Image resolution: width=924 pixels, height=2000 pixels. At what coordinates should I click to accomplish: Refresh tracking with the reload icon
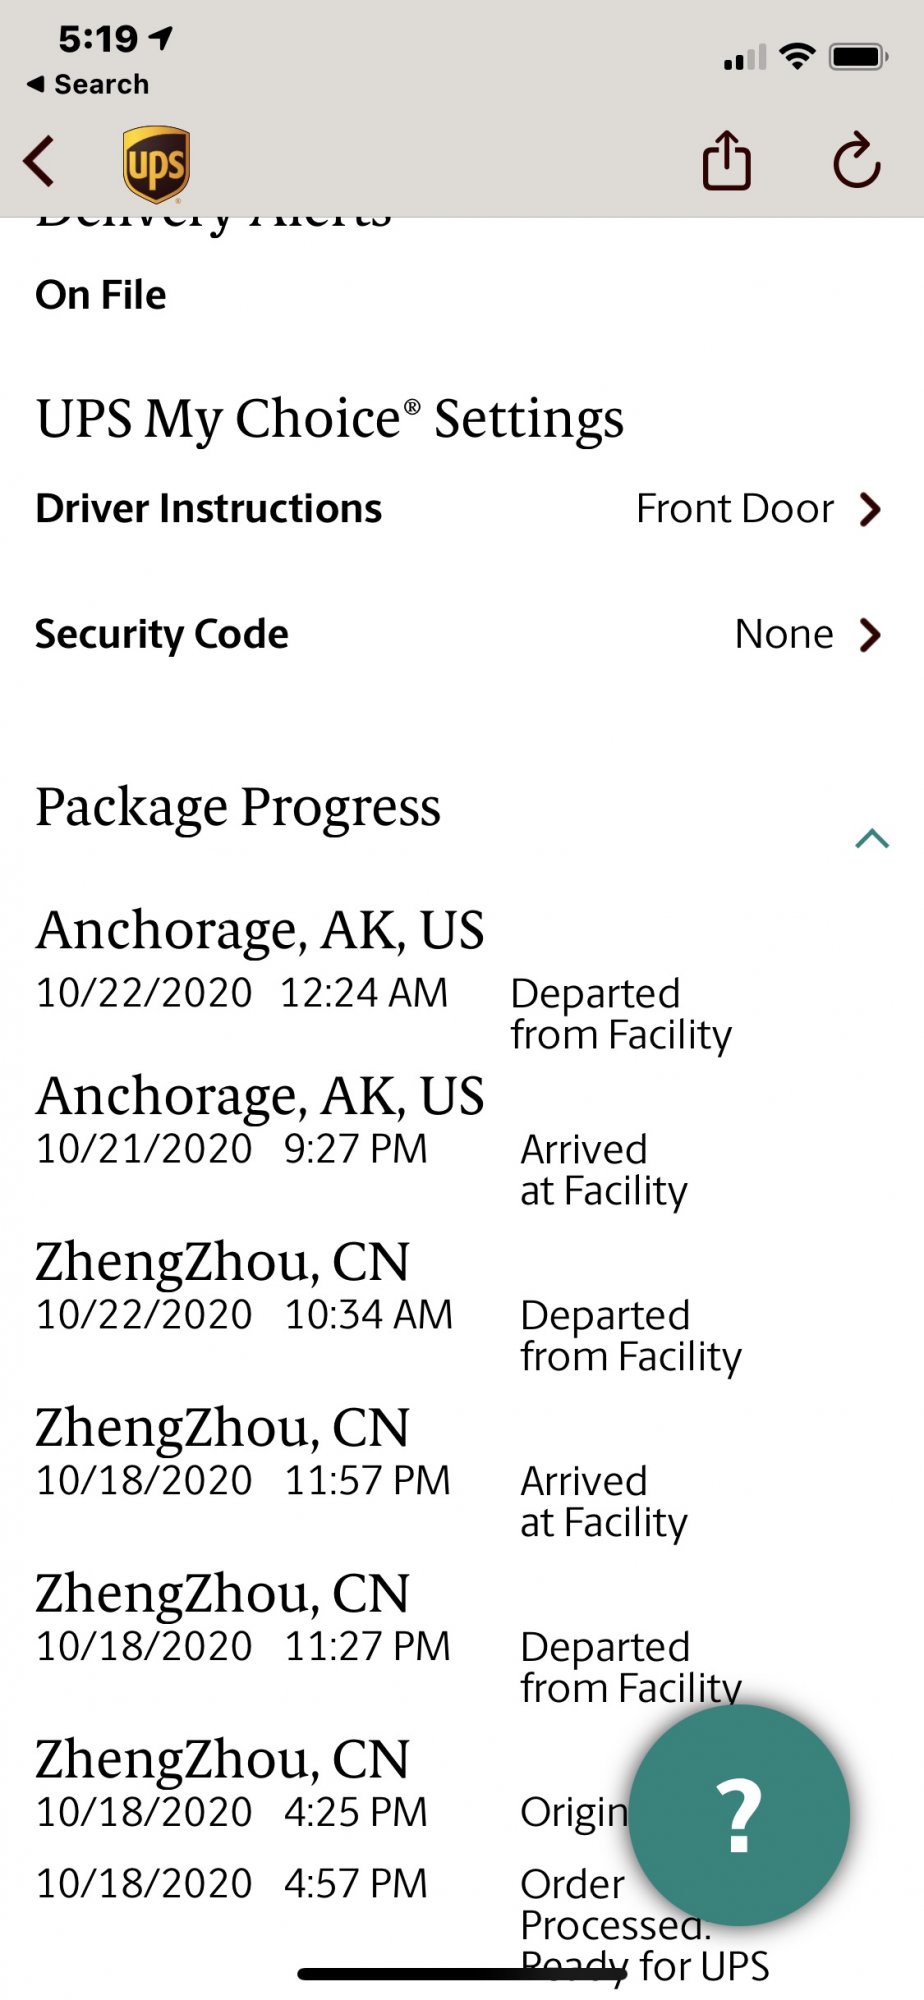tap(857, 160)
